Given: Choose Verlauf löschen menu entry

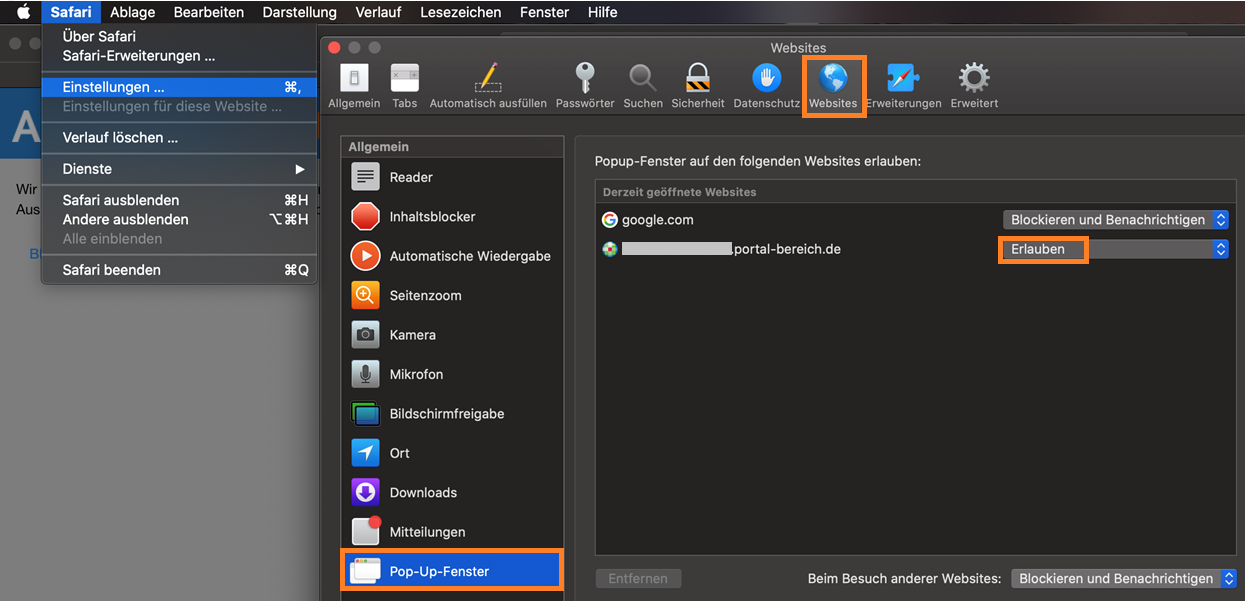Looking at the screenshot, I should (x=179, y=138).
